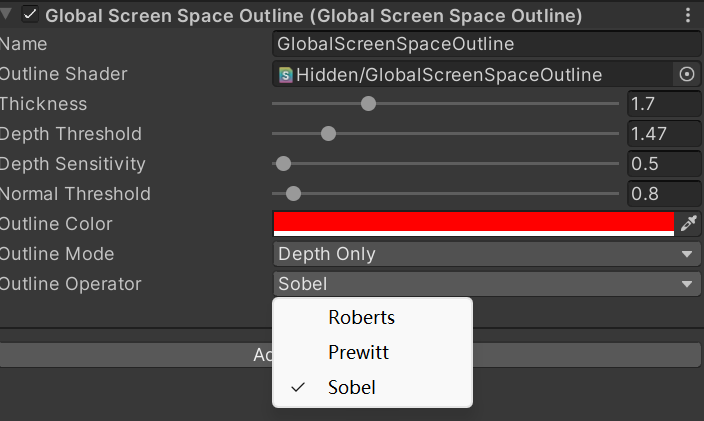The image size is (704, 421).
Task: Collapse the Global Screen Space Outline component
Action: click(8, 15)
